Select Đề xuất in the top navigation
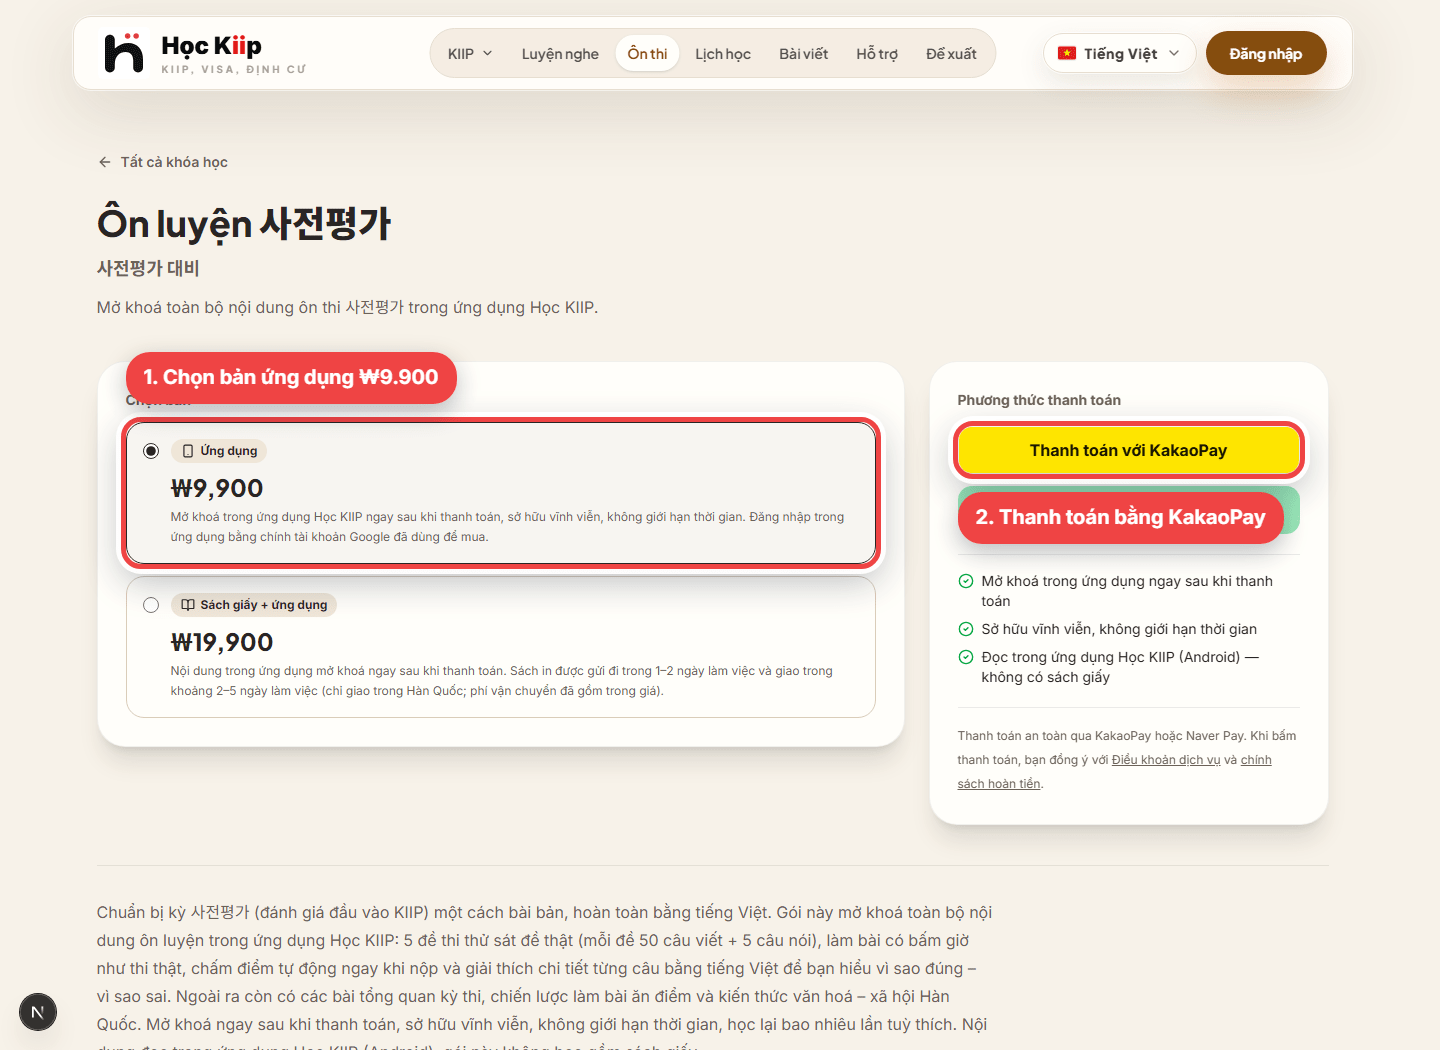The image size is (1440, 1050). [951, 54]
